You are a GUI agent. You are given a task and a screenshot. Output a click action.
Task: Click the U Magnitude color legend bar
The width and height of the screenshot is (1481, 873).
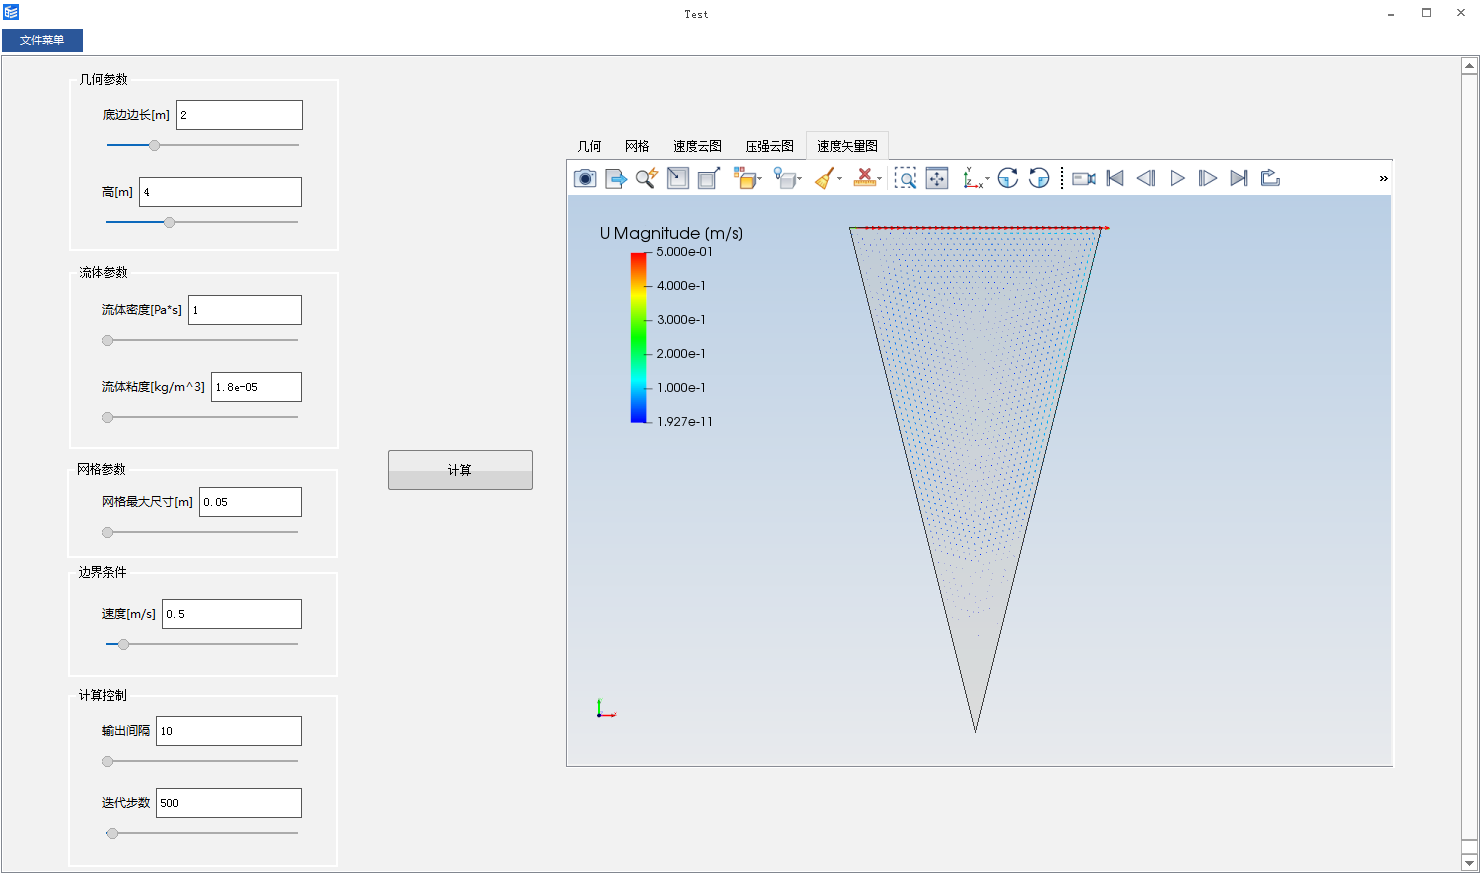(639, 337)
